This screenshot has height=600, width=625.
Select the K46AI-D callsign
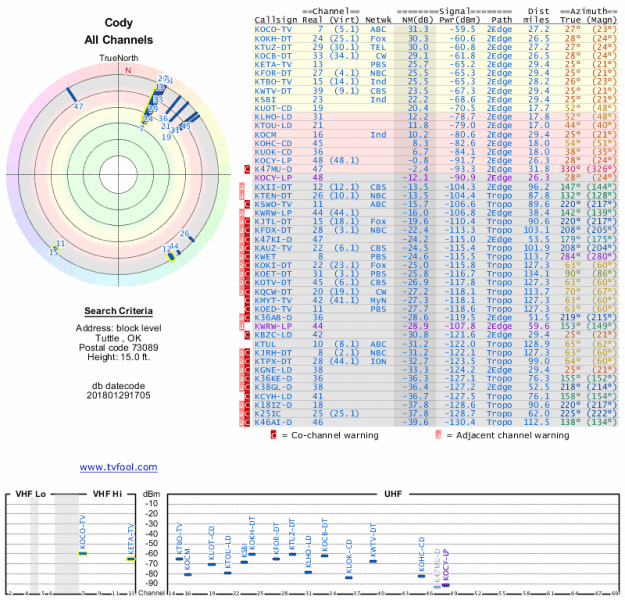(x=273, y=422)
